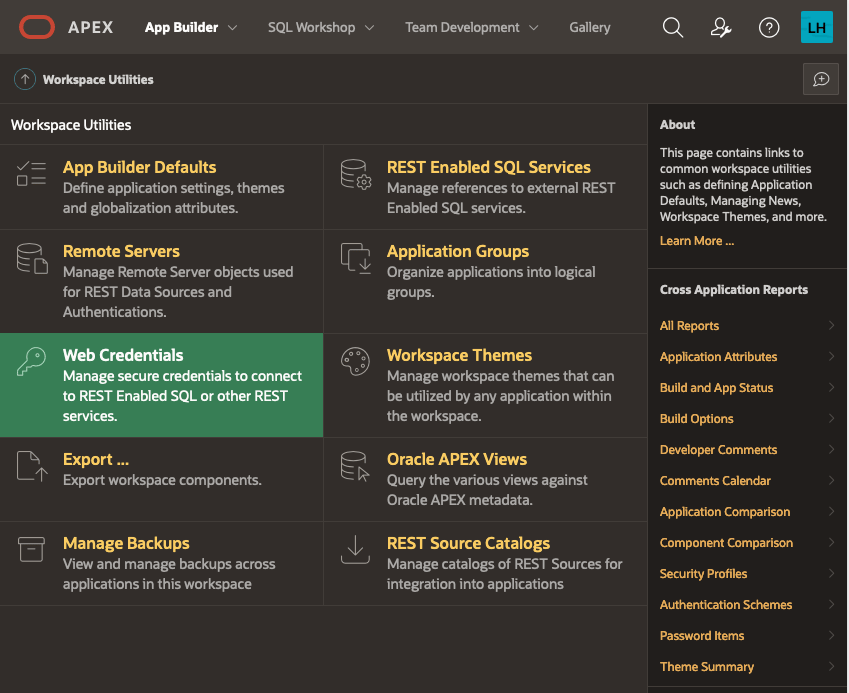
Task: Click the Remote Servers database icon
Action: click(x=31, y=259)
